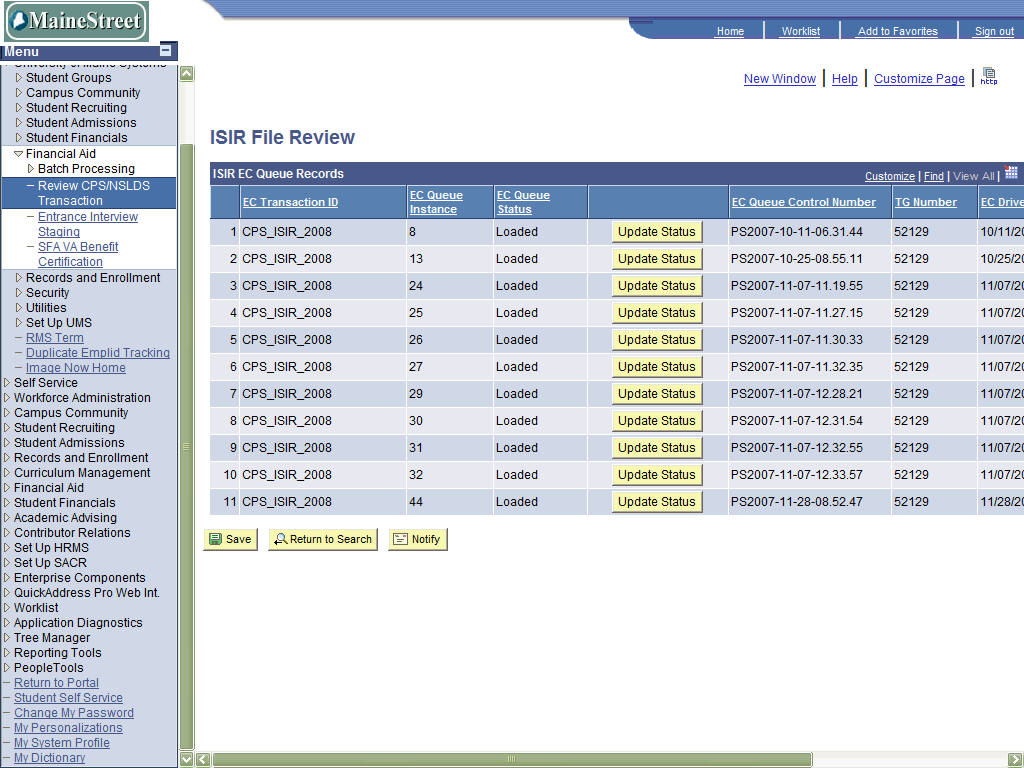Click Customize Page link
Screen dimensions: 1024x768
tap(919, 78)
